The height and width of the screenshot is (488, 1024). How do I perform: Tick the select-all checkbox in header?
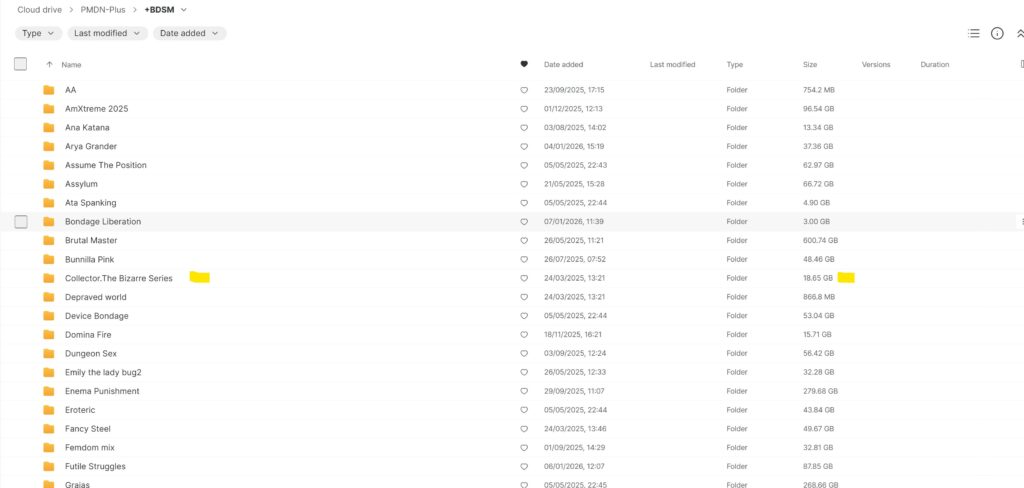tap(20, 64)
